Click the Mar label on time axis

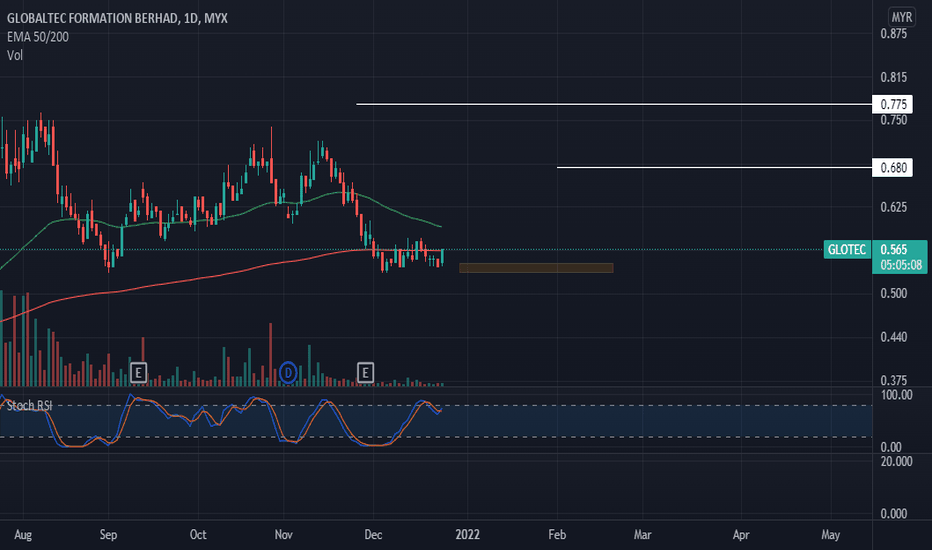click(643, 535)
